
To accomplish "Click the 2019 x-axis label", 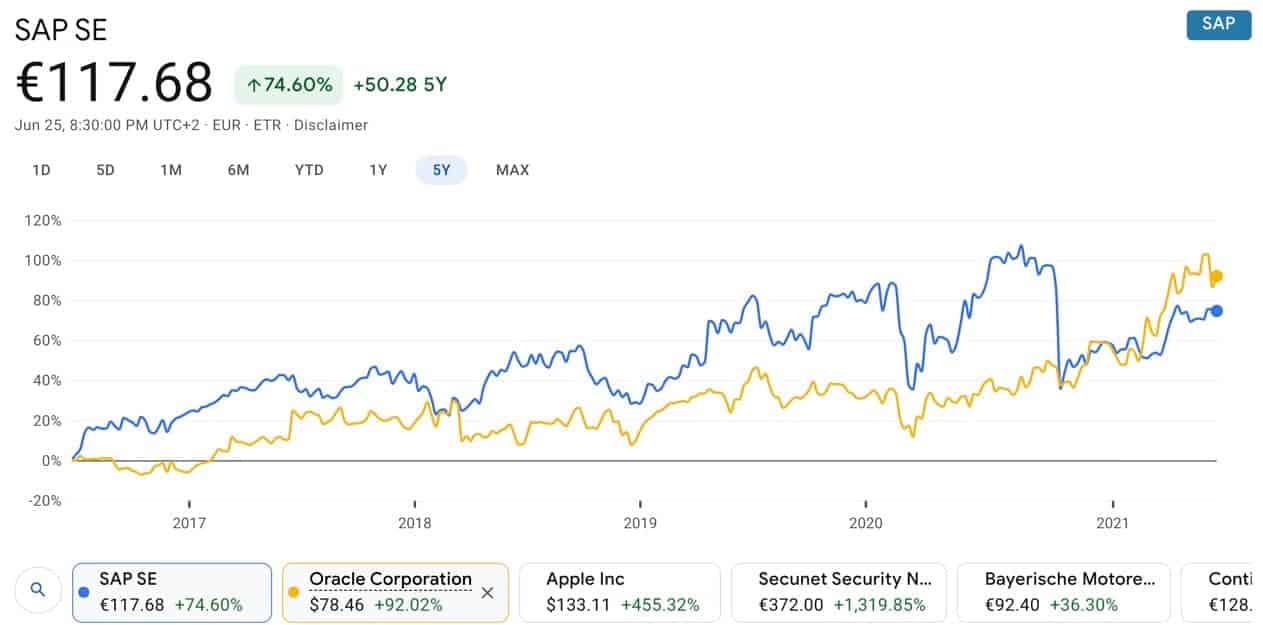I will (640, 524).
